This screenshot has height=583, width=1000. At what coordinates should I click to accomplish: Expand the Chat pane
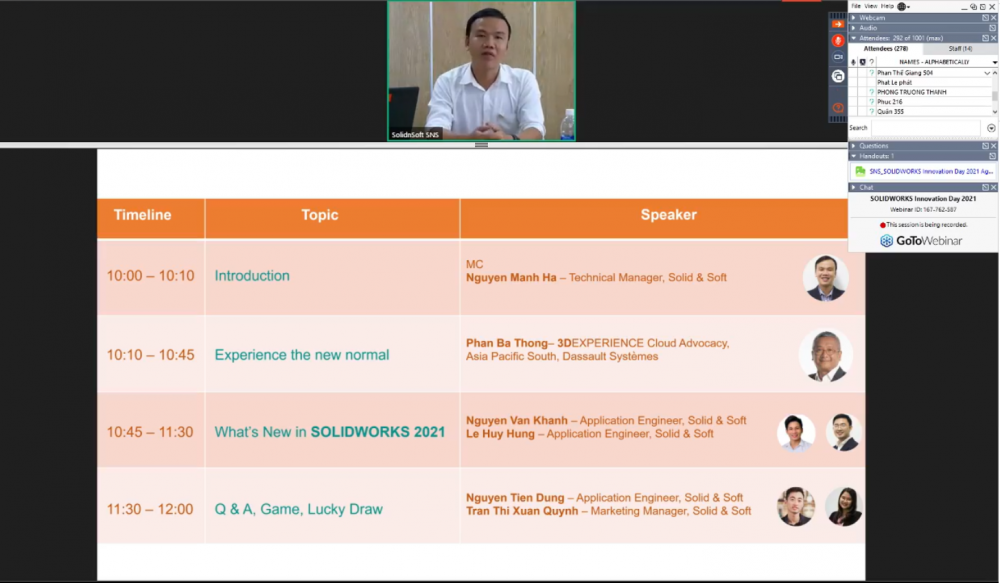(x=853, y=188)
